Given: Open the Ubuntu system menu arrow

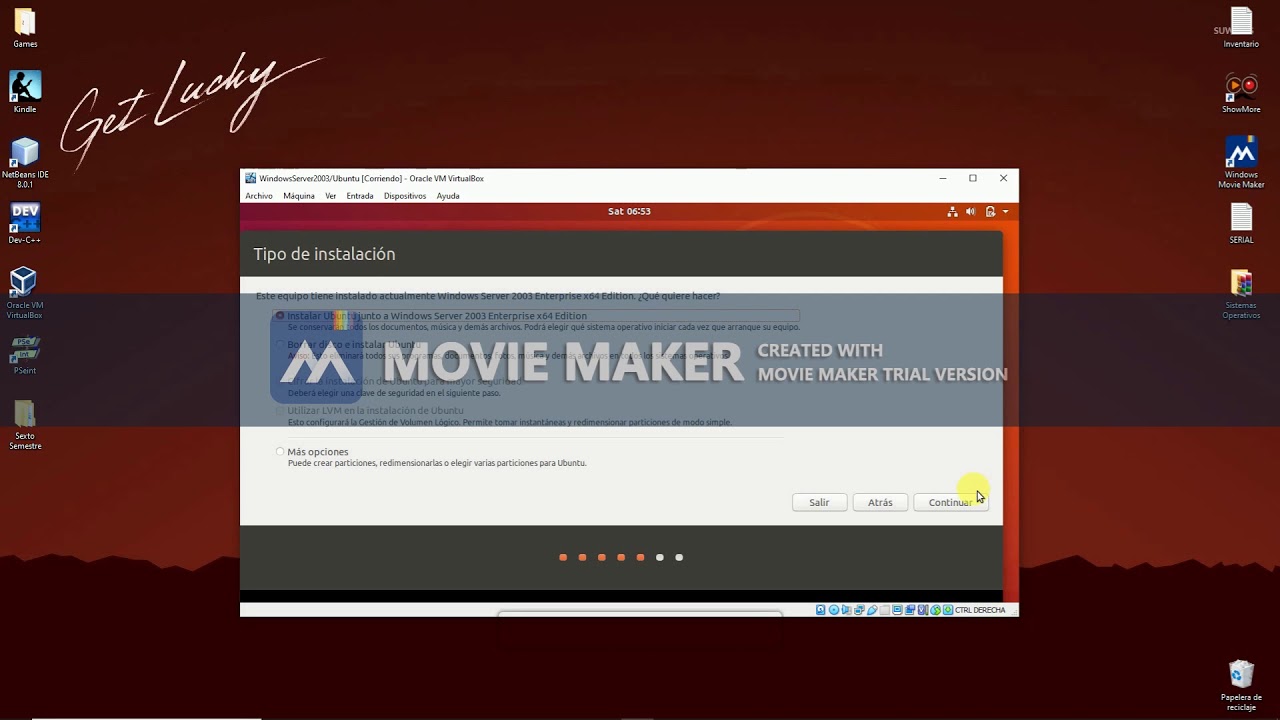Looking at the screenshot, I should [1005, 212].
